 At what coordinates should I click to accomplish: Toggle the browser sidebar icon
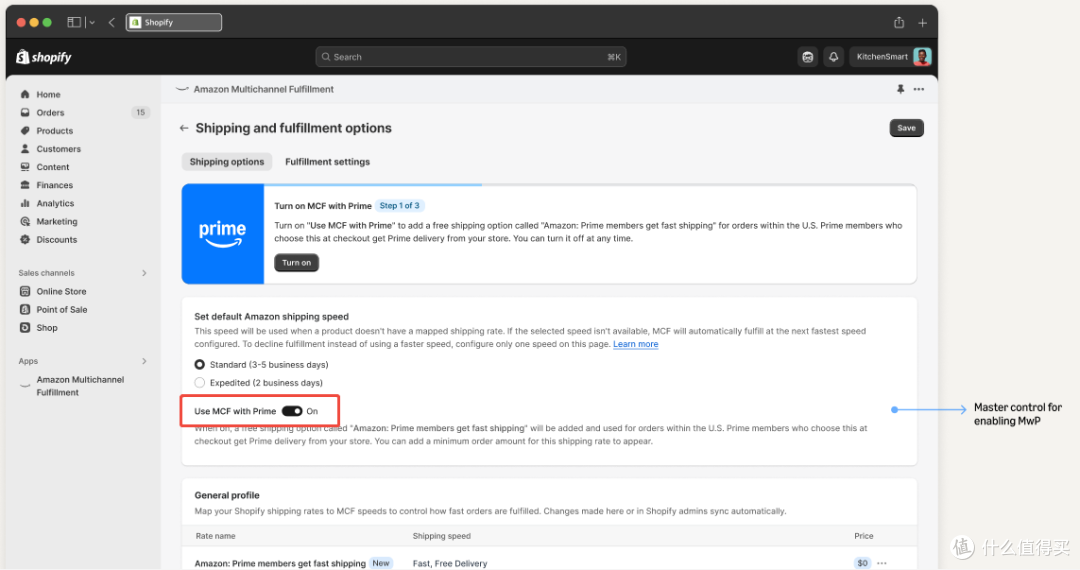(x=74, y=22)
